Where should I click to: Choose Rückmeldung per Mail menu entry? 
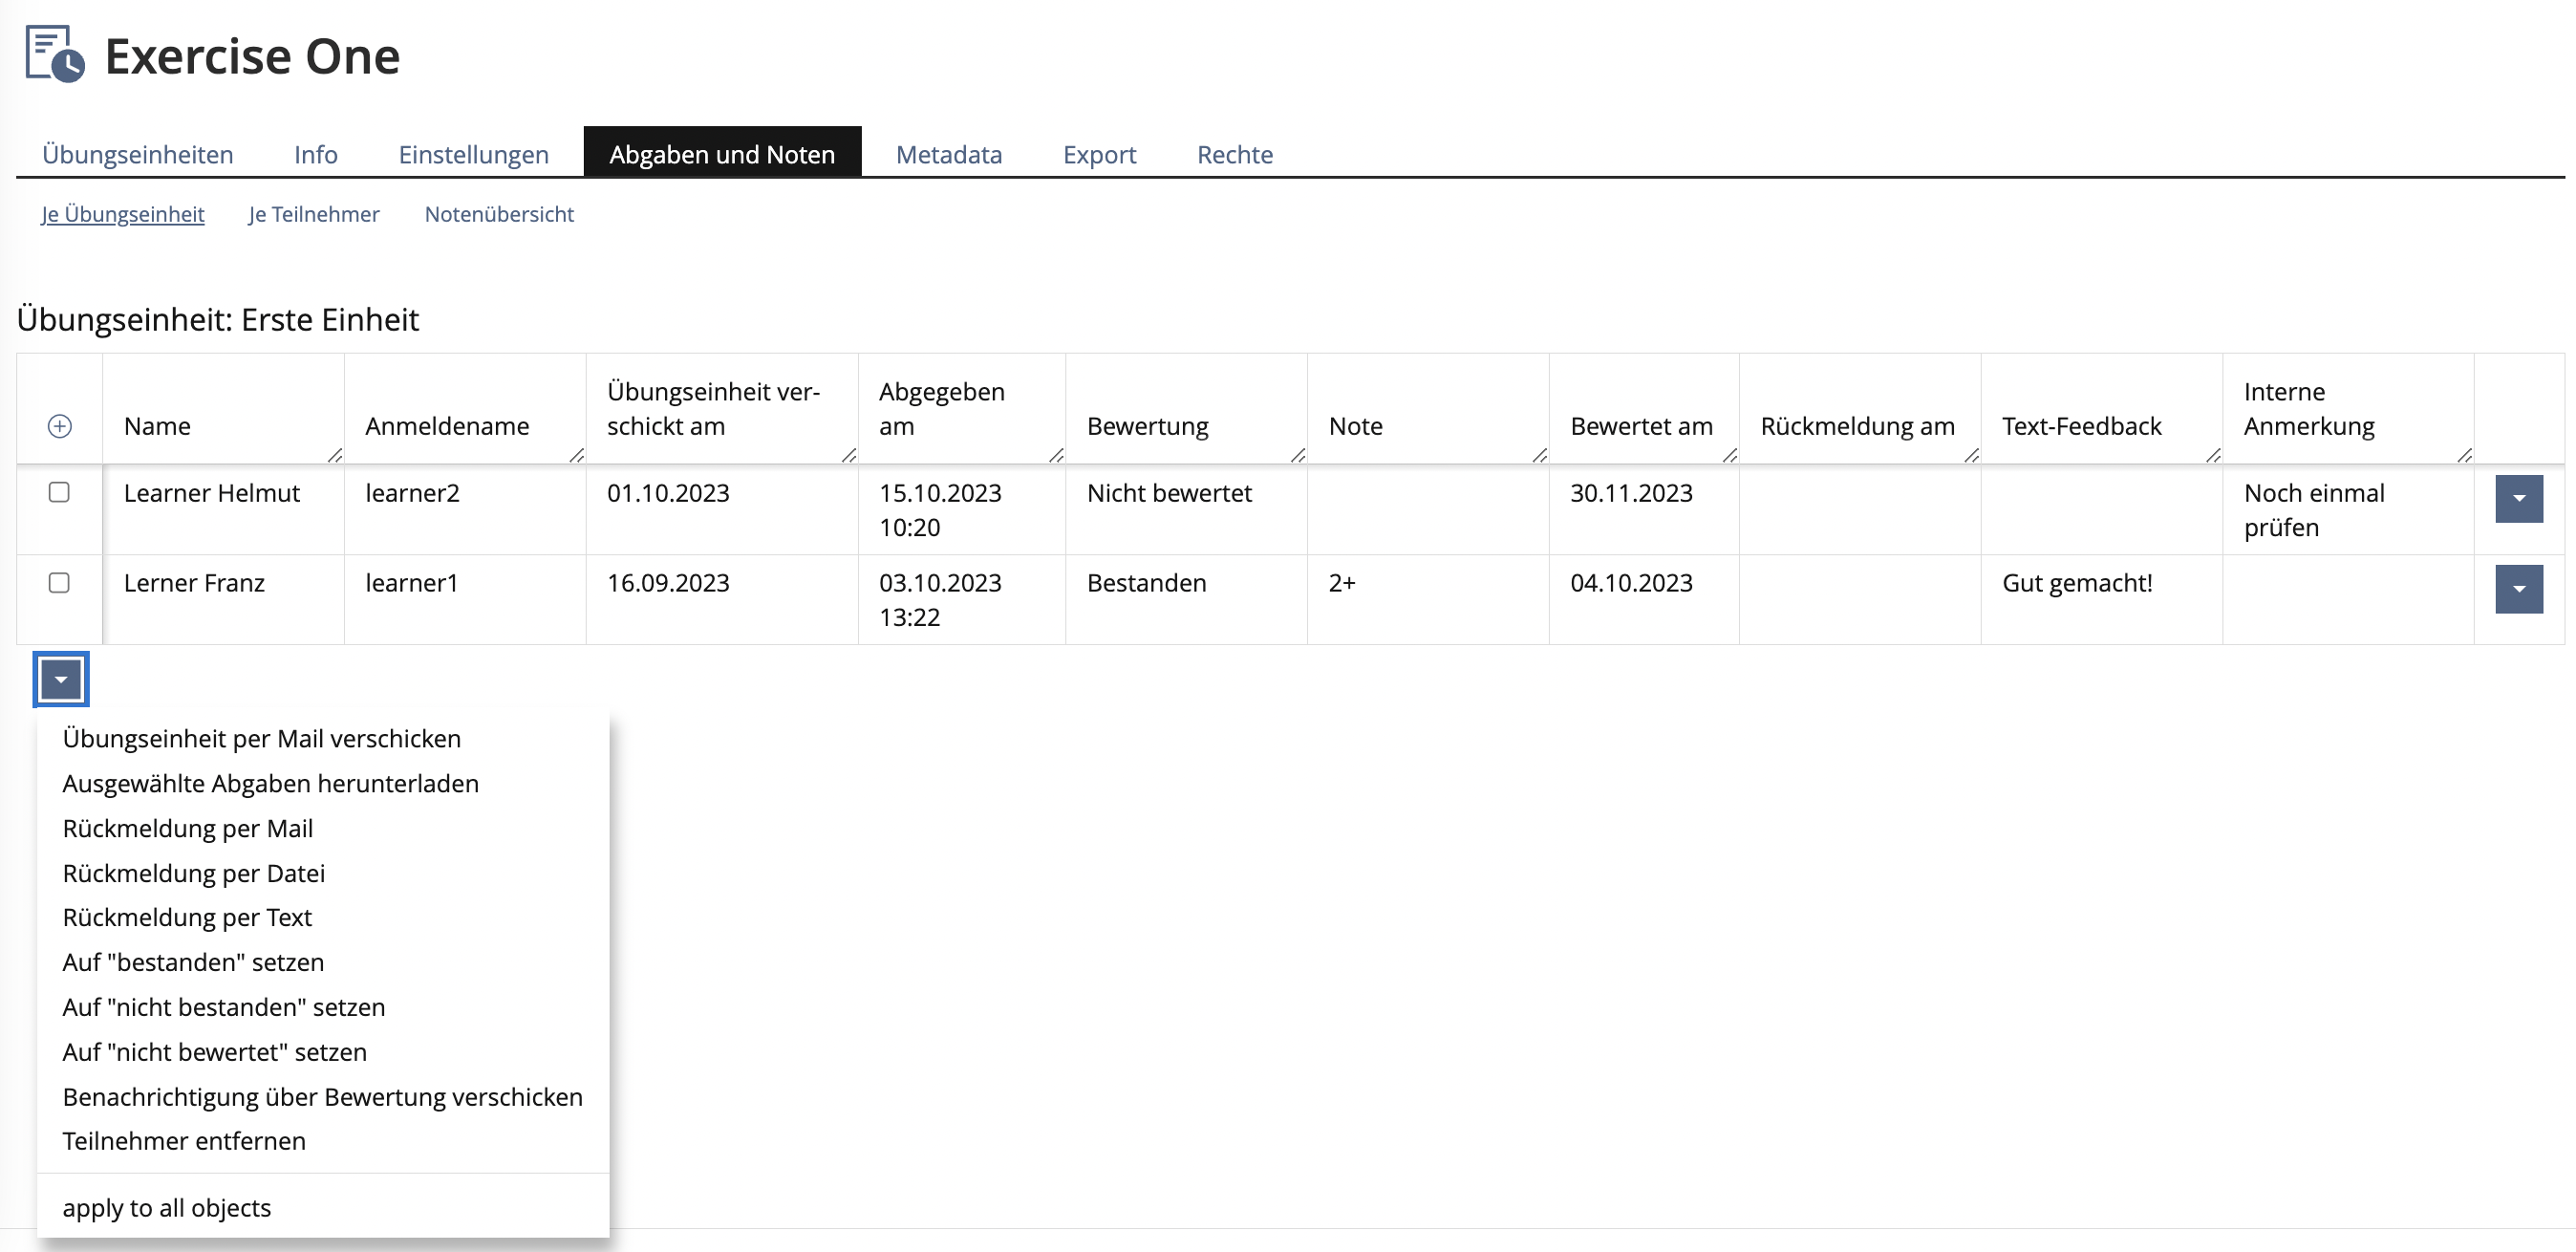coord(188,829)
